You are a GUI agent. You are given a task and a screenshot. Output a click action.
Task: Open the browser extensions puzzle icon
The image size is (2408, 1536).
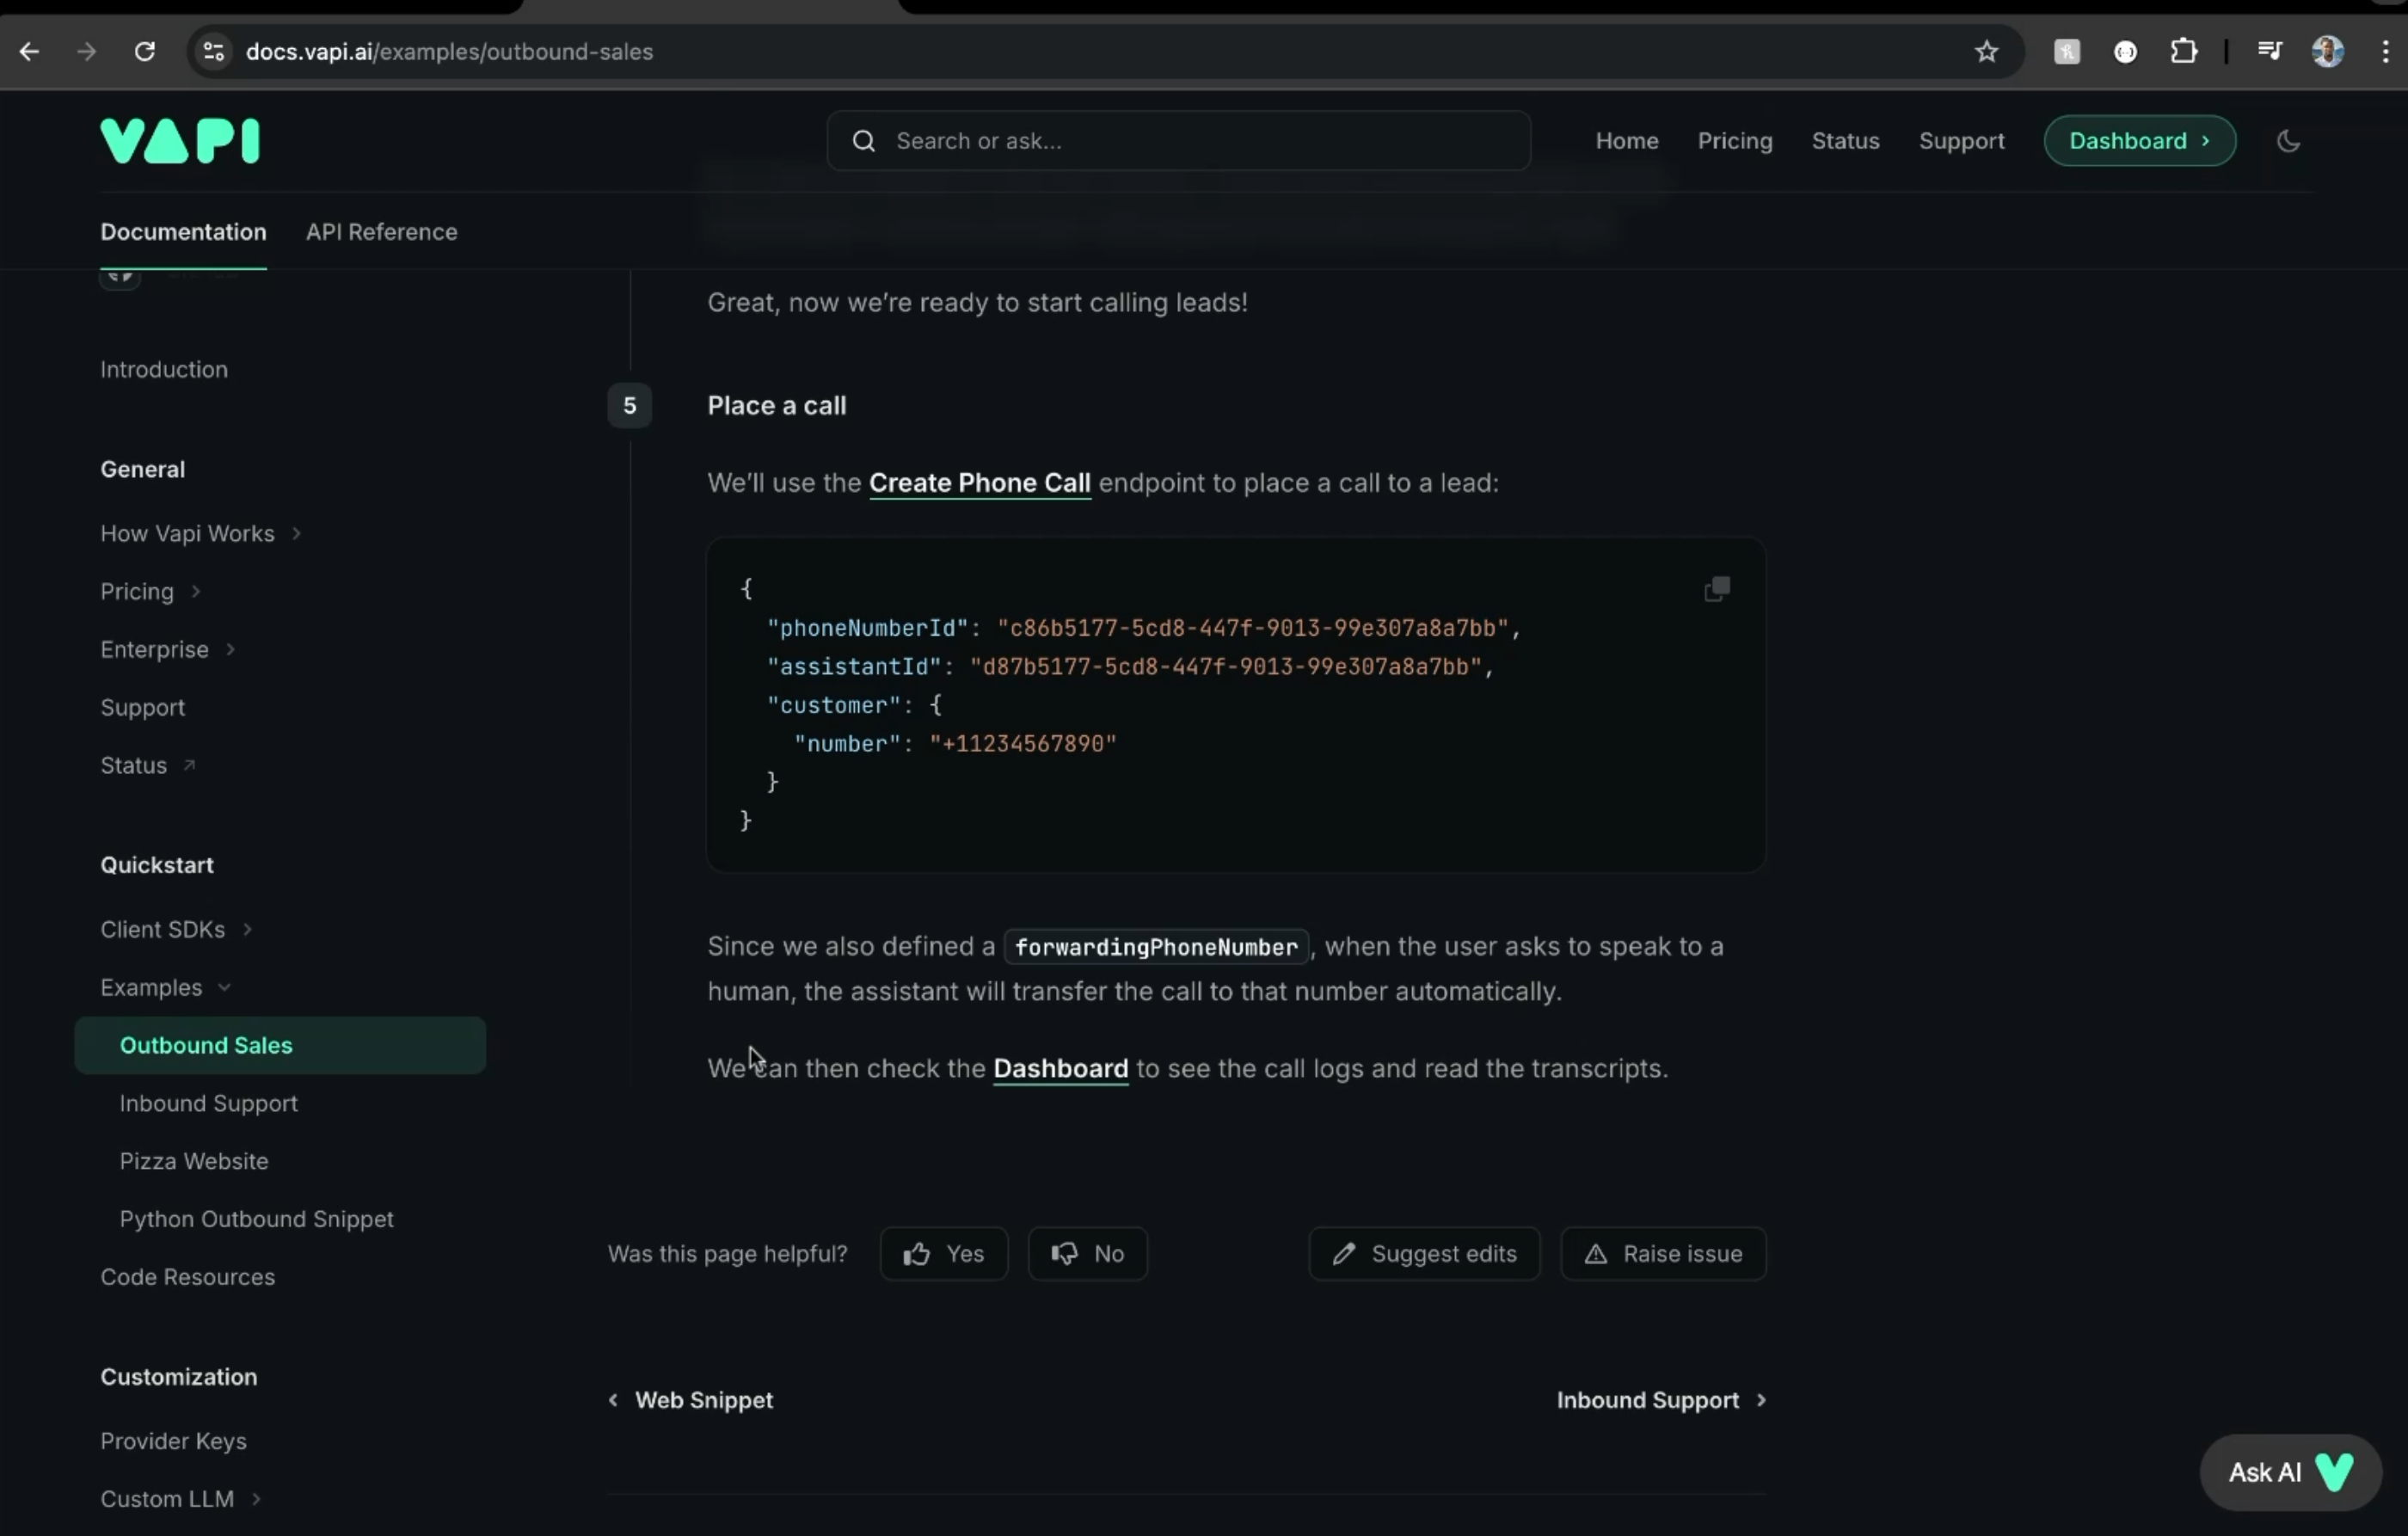pyautogui.click(x=2183, y=52)
